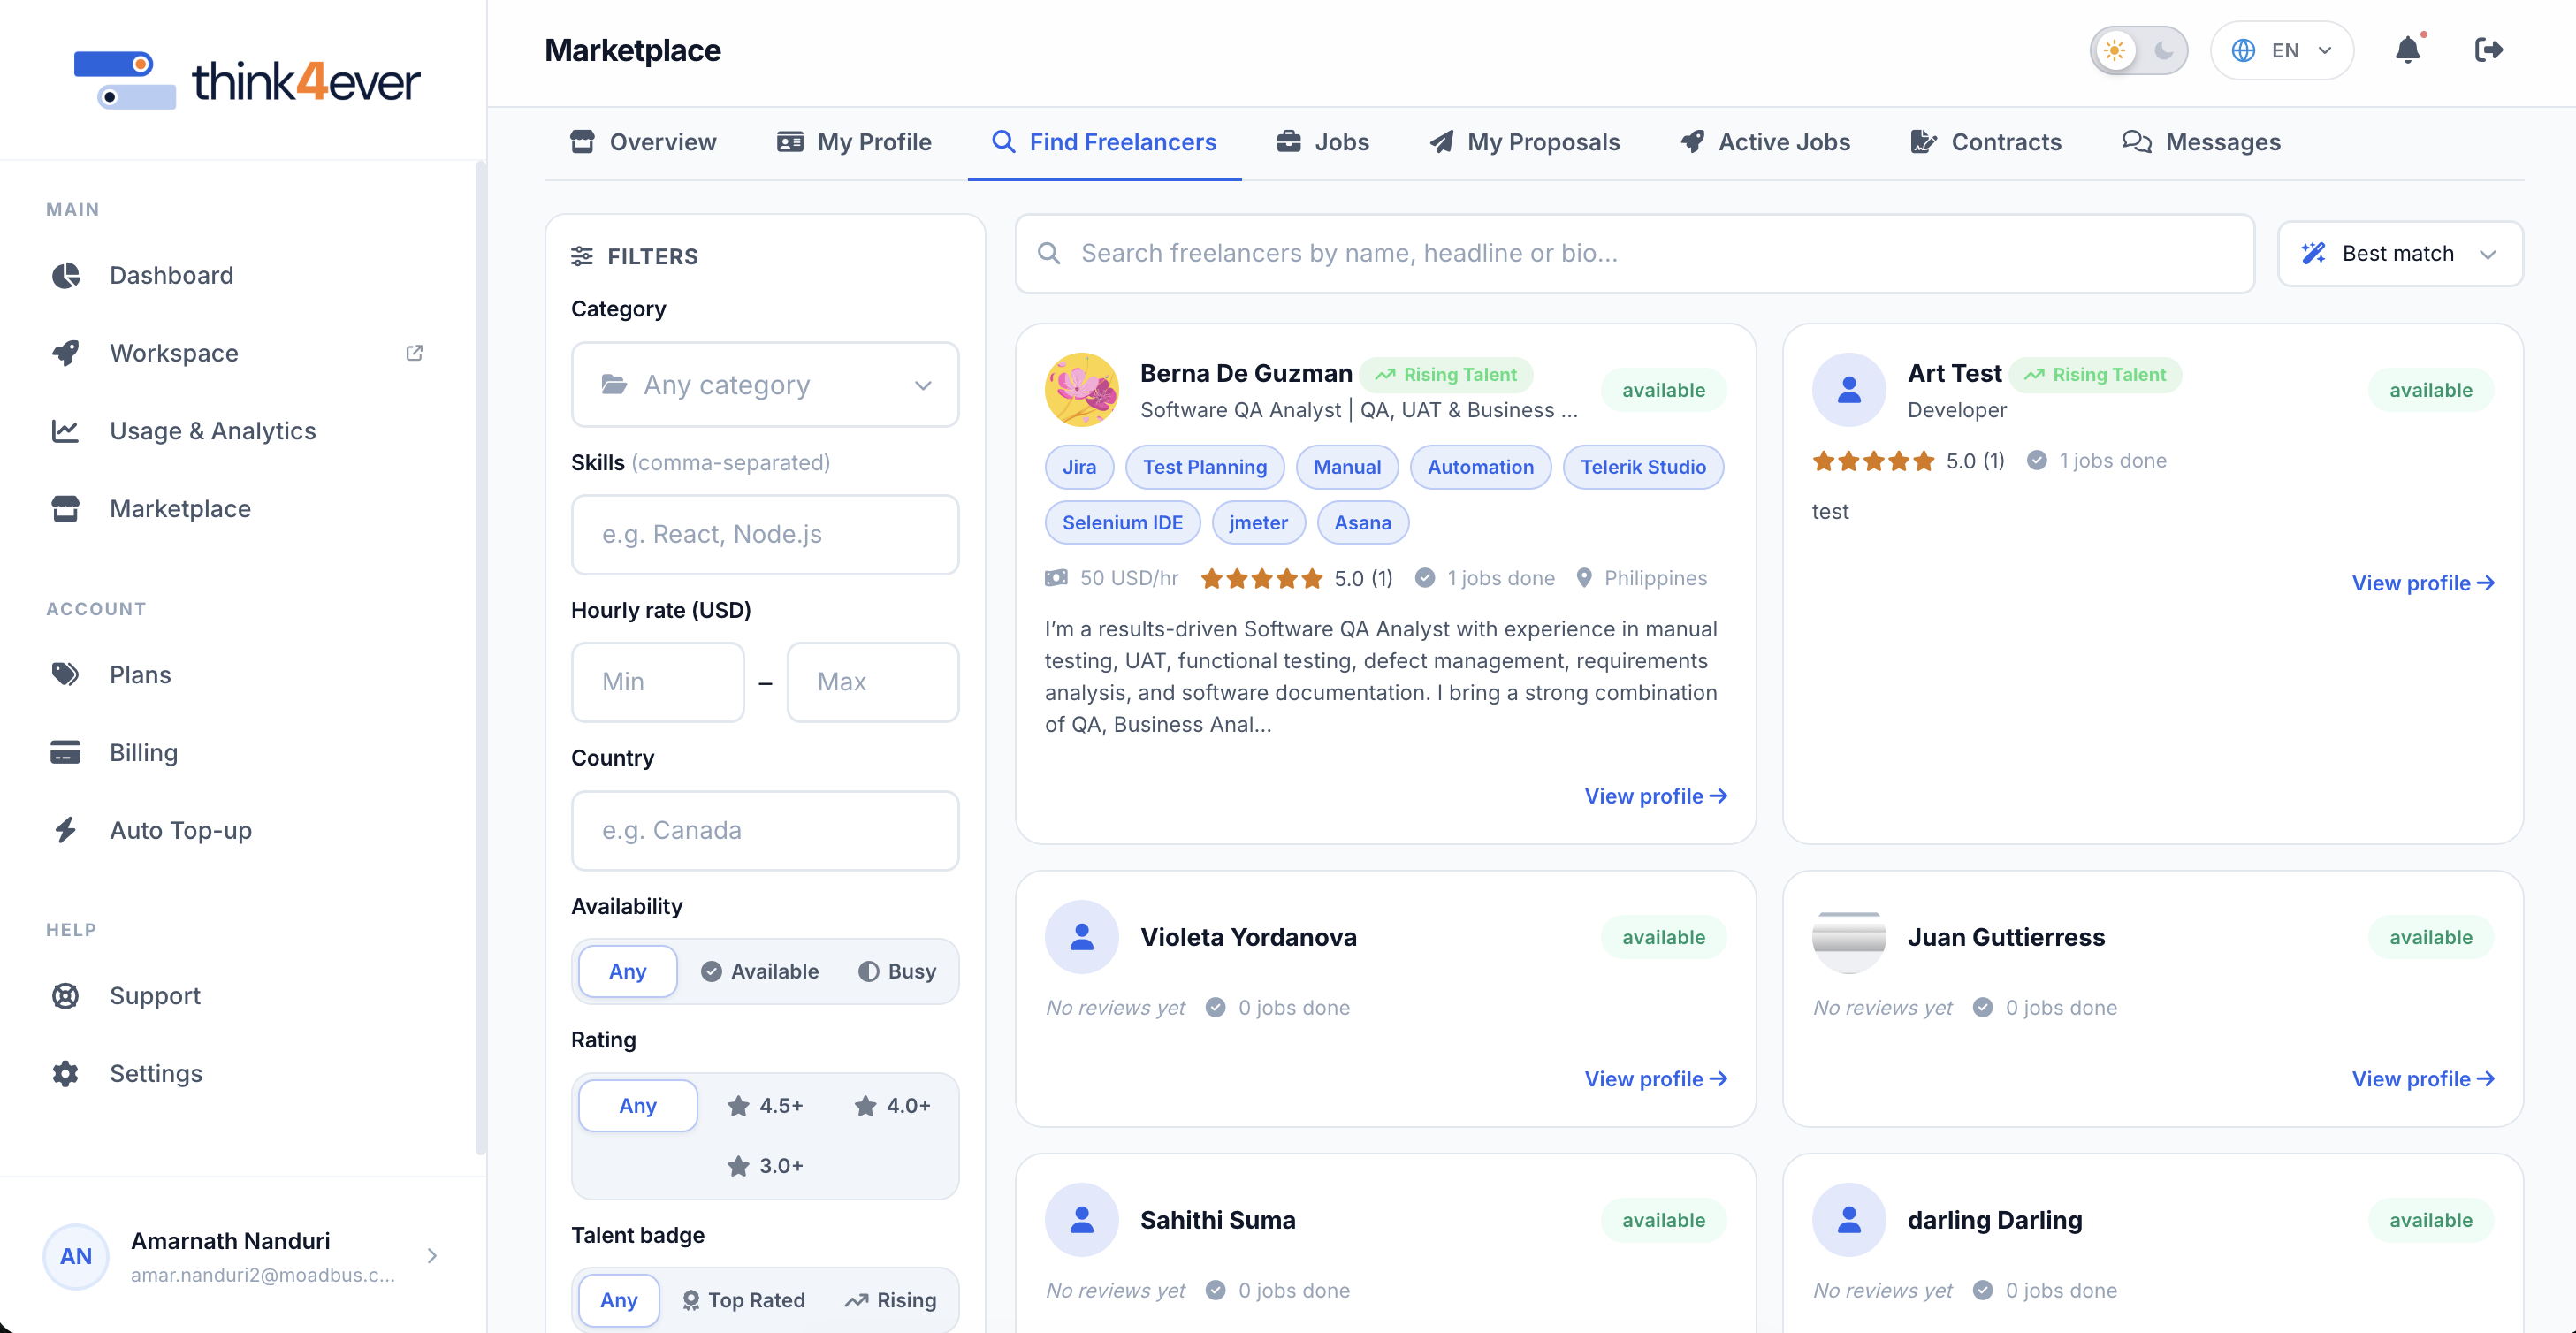Click the think4ever logo
Viewport: 2576px width, 1333px height.
(x=247, y=80)
